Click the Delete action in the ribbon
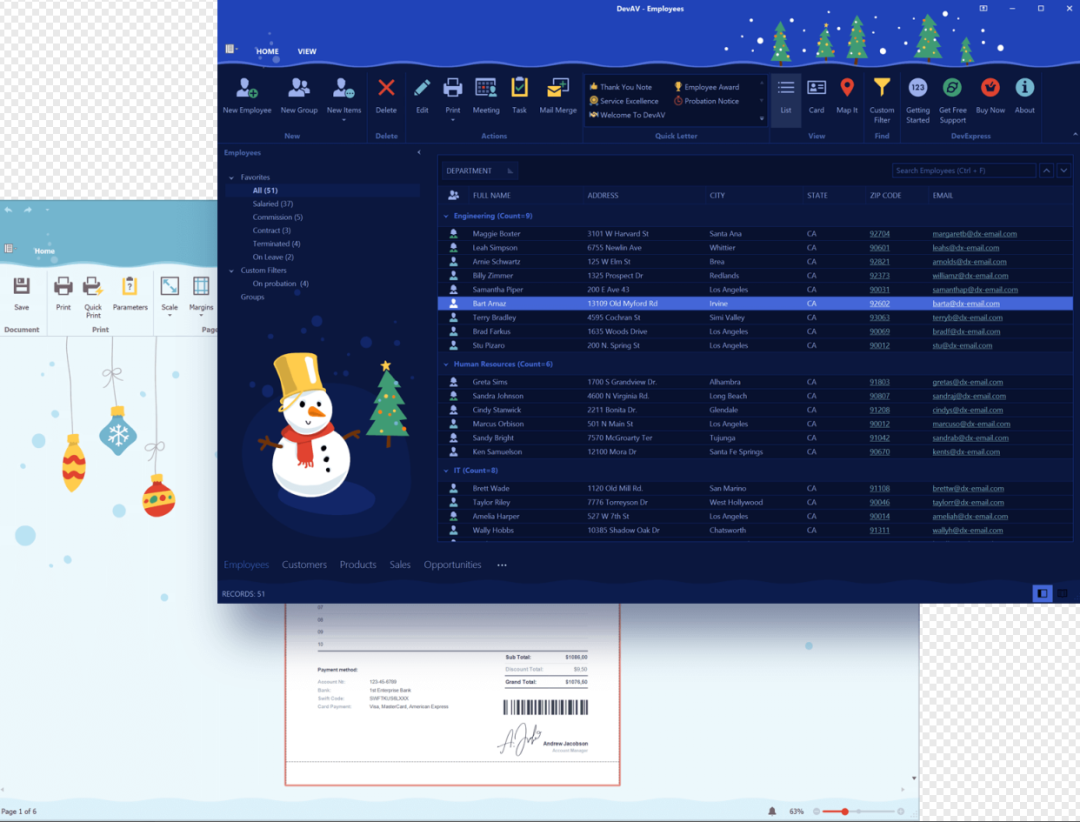This screenshot has height=822, width=1080. click(x=386, y=95)
